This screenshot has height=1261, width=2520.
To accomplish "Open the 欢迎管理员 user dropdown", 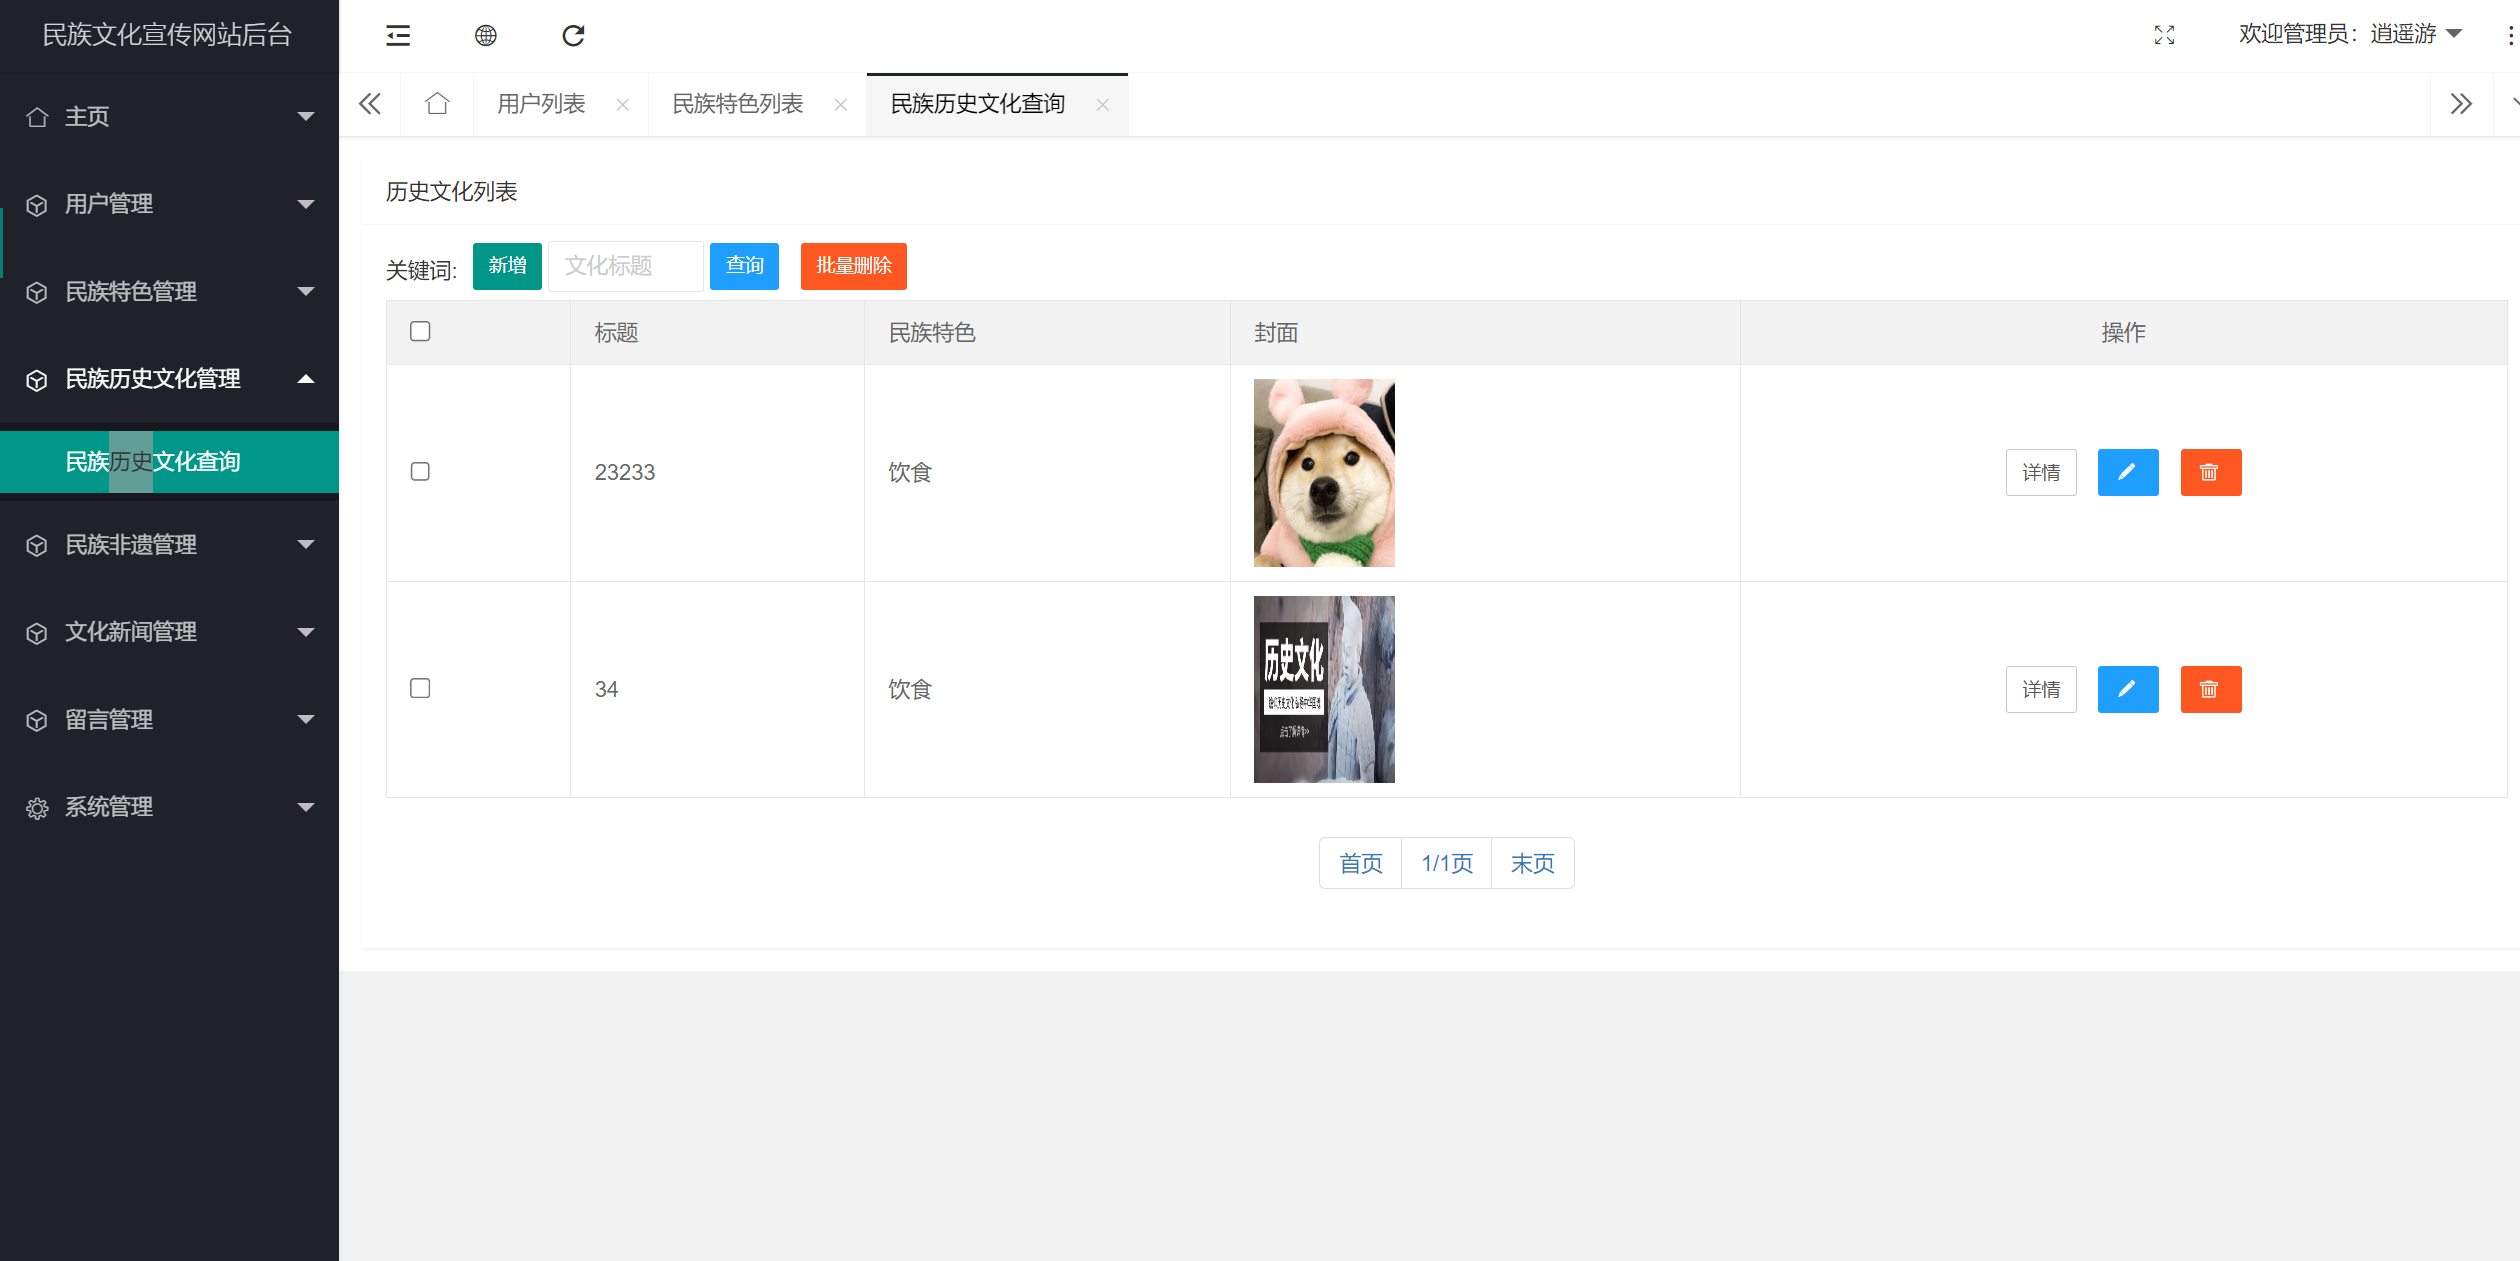I will [x=2349, y=35].
